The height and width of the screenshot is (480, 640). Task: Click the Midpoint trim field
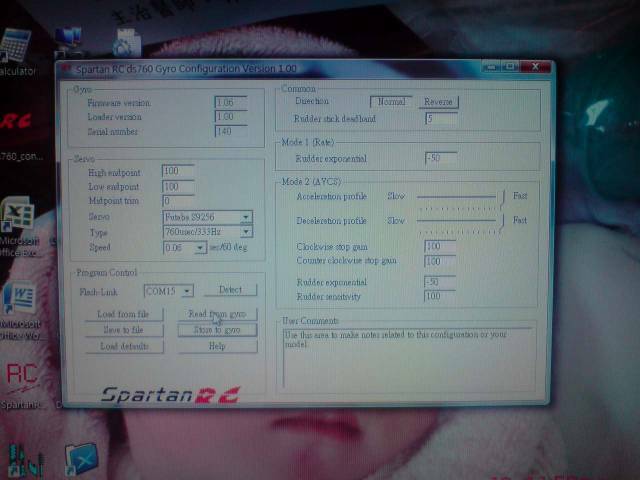pyautogui.click(x=178, y=200)
